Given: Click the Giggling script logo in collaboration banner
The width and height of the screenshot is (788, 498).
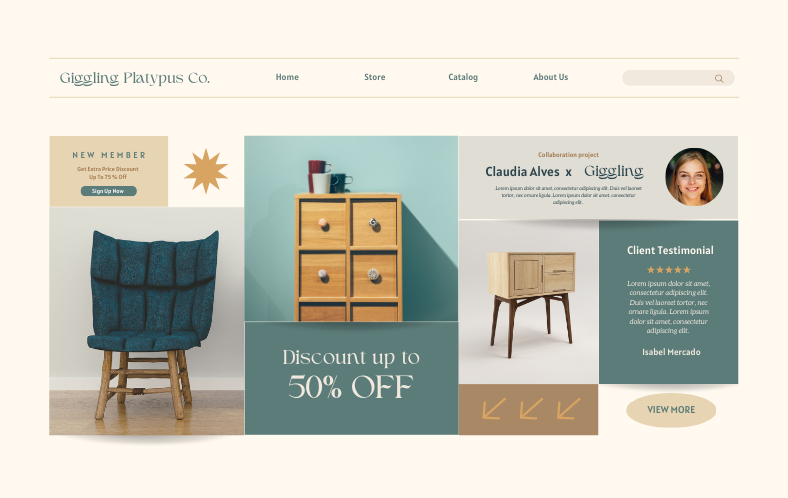Looking at the screenshot, I should coord(614,172).
